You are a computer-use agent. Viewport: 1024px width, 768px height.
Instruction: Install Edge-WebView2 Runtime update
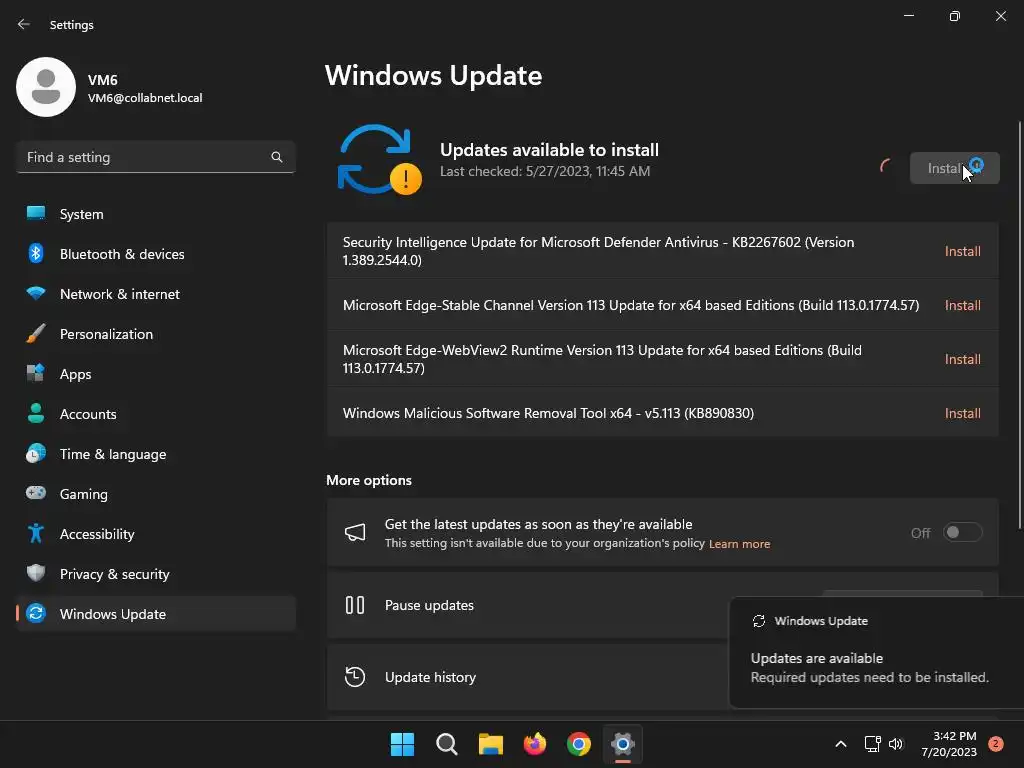[963, 359]
